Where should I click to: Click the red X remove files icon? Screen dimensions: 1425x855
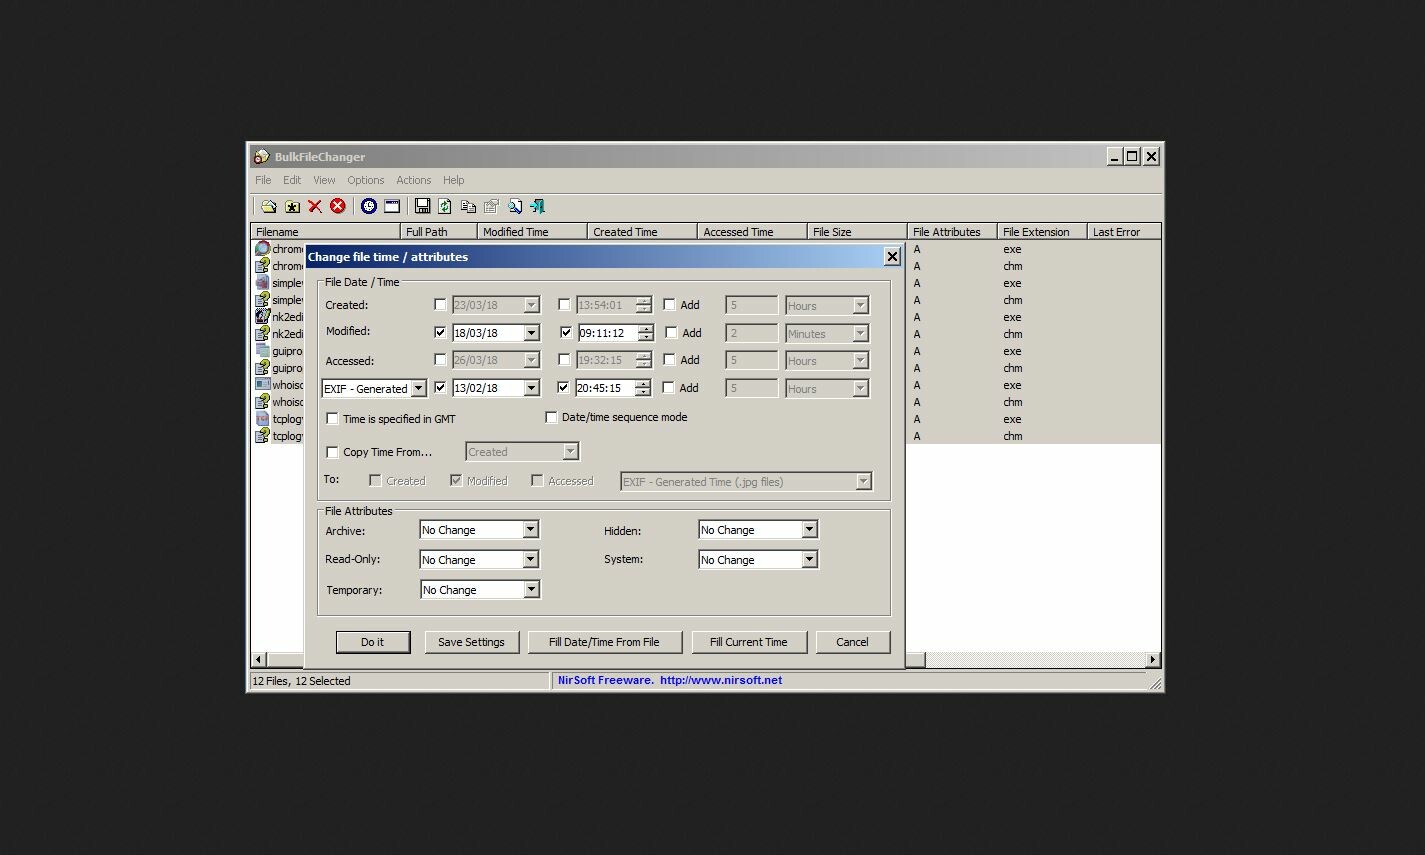[315, 206]
